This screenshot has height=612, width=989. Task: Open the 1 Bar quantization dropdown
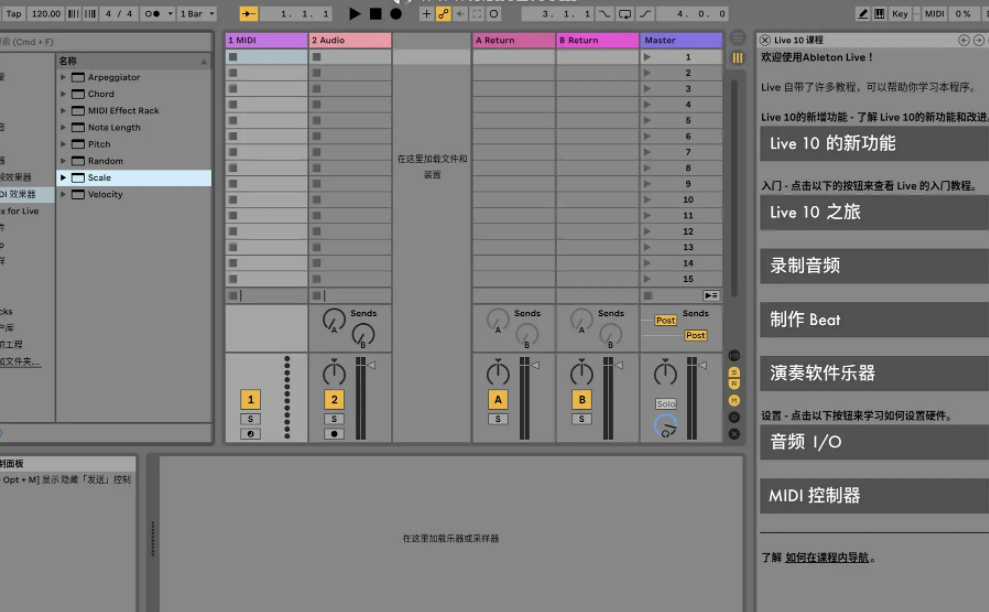[x=197, y=13]
